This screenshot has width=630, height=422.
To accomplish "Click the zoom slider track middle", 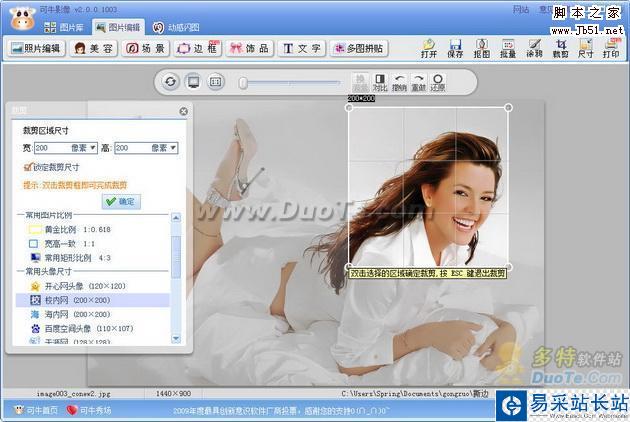I will (293, 83).
